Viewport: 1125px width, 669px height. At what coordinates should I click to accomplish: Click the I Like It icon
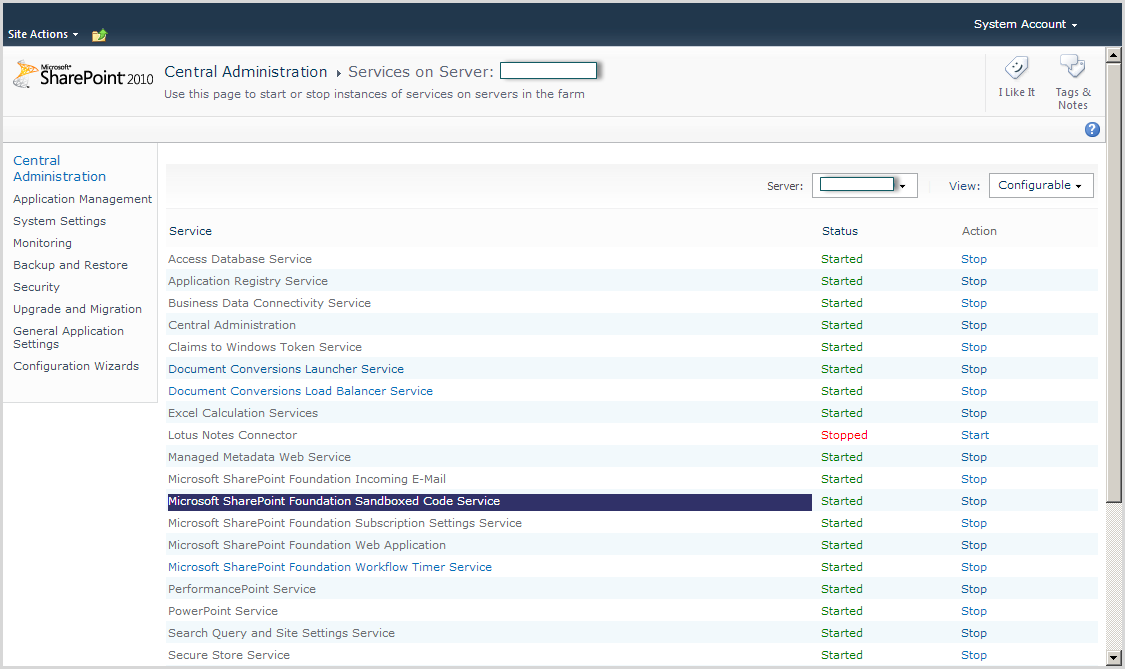(x=1016, y=67)
